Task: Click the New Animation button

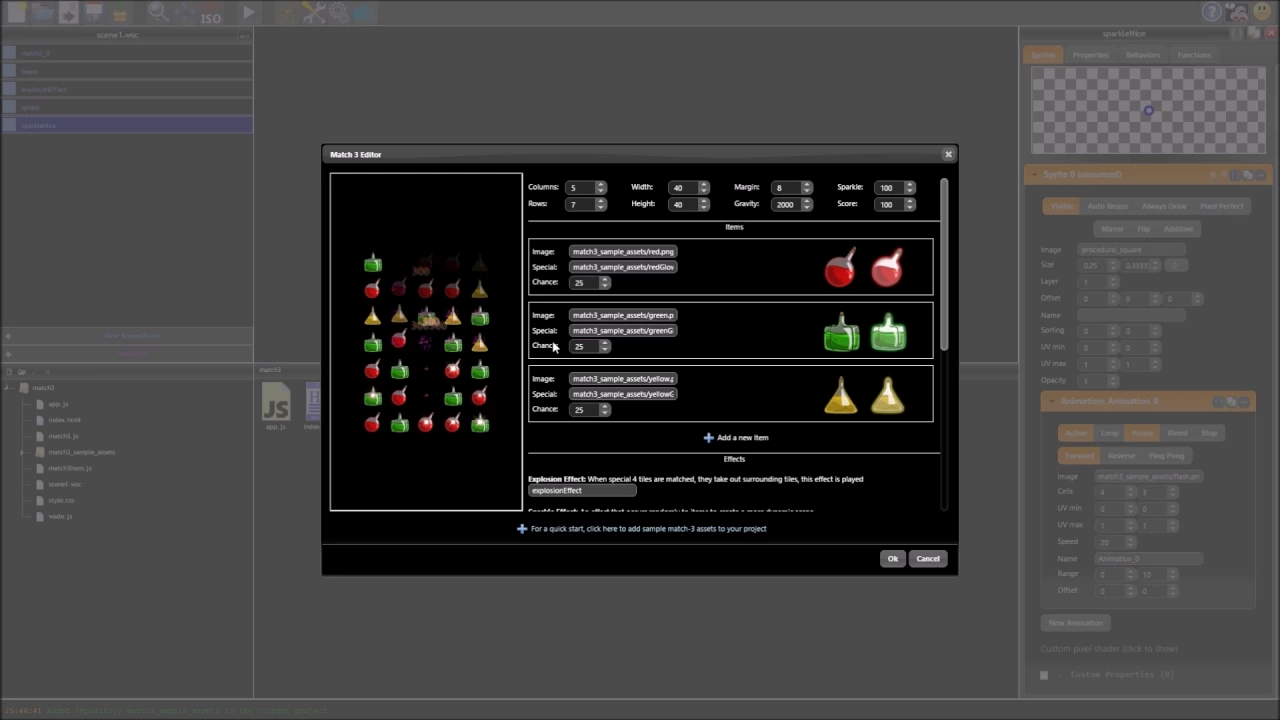Action: tap(1076, 623)
